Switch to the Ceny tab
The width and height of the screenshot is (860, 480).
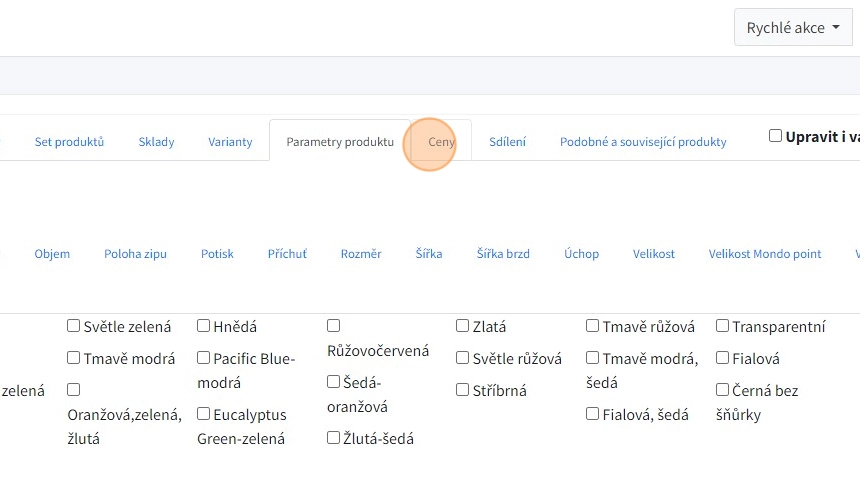tap(441, 142)
